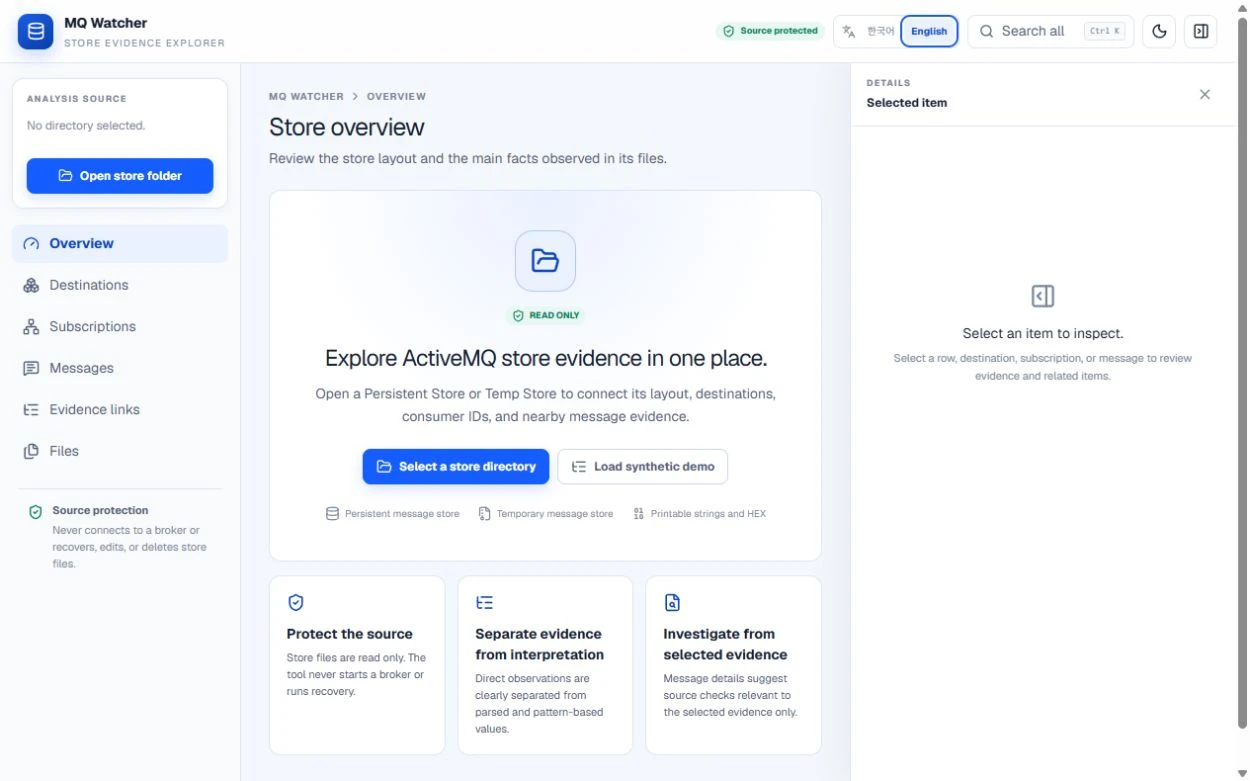This screenshot has height=781, width=1250.
Task: Click the Protect the source shield icon
Action: click(295, 603)
